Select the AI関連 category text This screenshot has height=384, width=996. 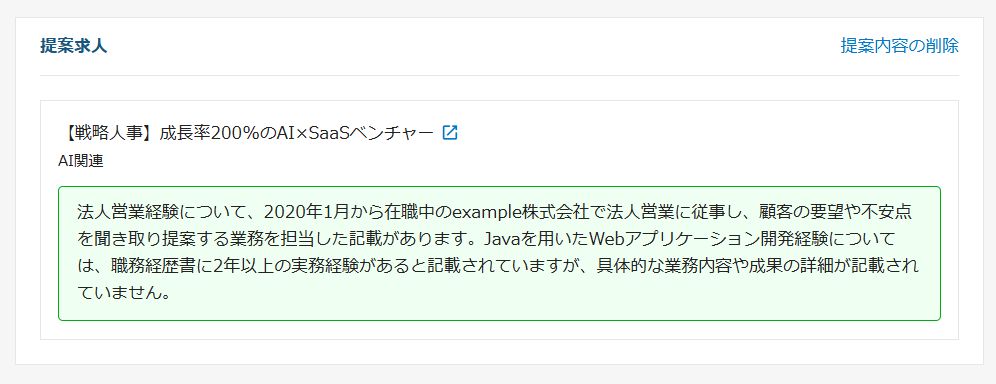81,161
